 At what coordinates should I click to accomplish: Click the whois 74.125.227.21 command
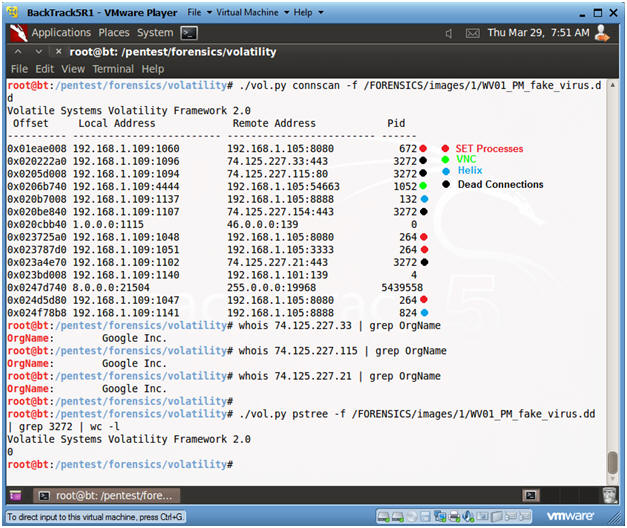click(x=339, y=376)
